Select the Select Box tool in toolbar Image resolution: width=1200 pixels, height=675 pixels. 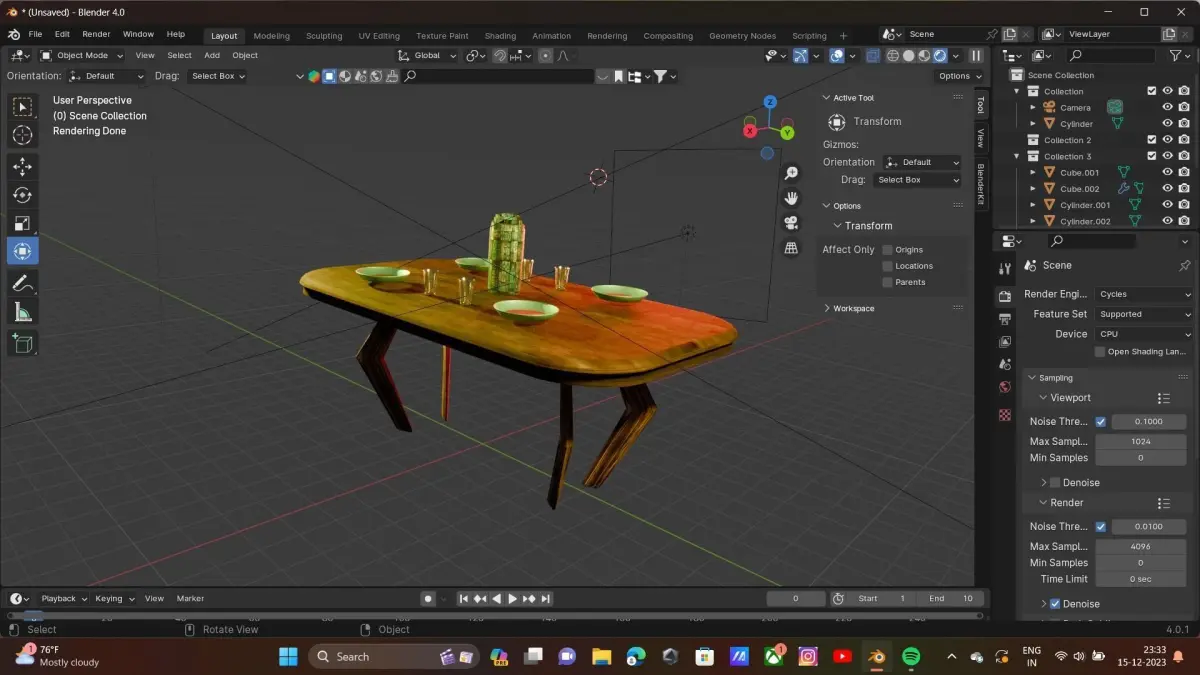click(22, 107)
